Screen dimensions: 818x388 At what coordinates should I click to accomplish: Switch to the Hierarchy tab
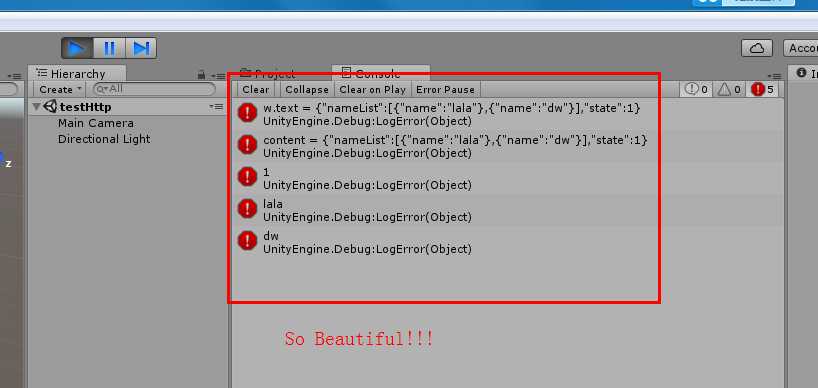pos(77,74)
